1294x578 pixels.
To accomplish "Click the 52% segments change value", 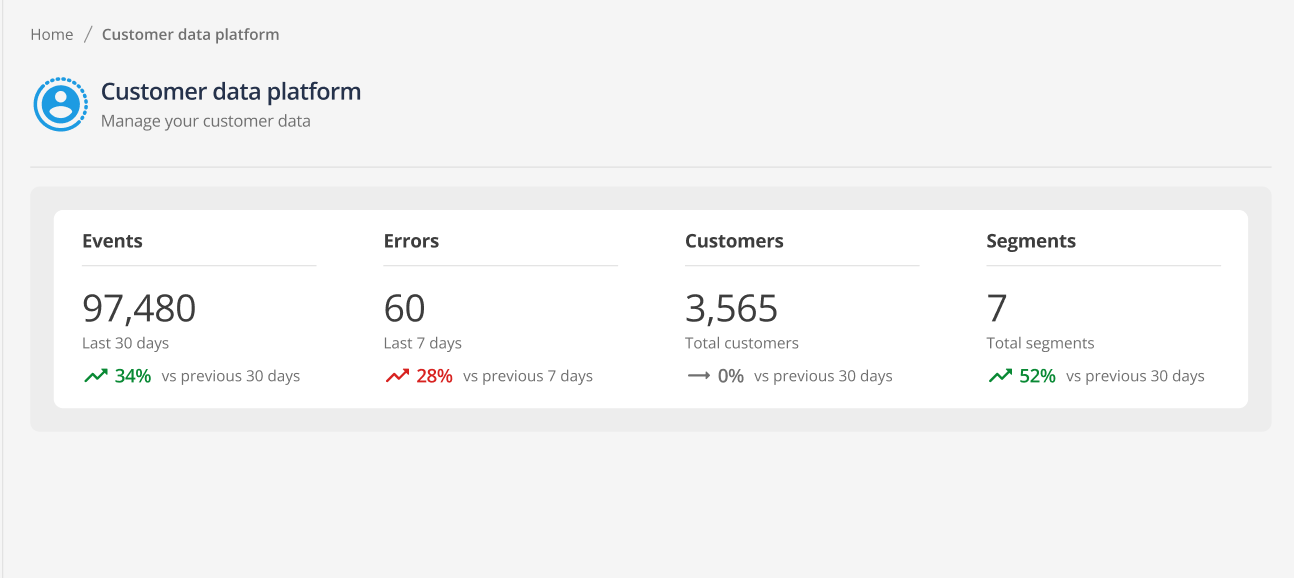I will (x=1037, y=376).
